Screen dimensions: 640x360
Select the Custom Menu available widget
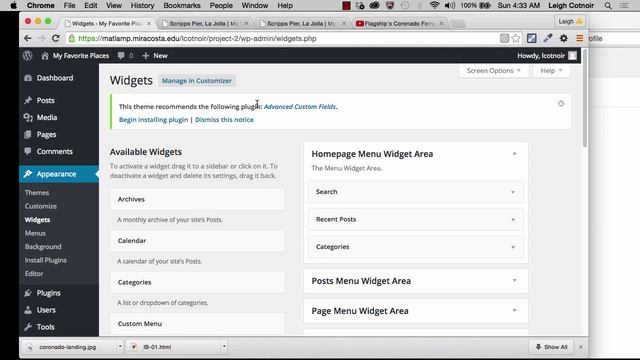coord(197,324)
